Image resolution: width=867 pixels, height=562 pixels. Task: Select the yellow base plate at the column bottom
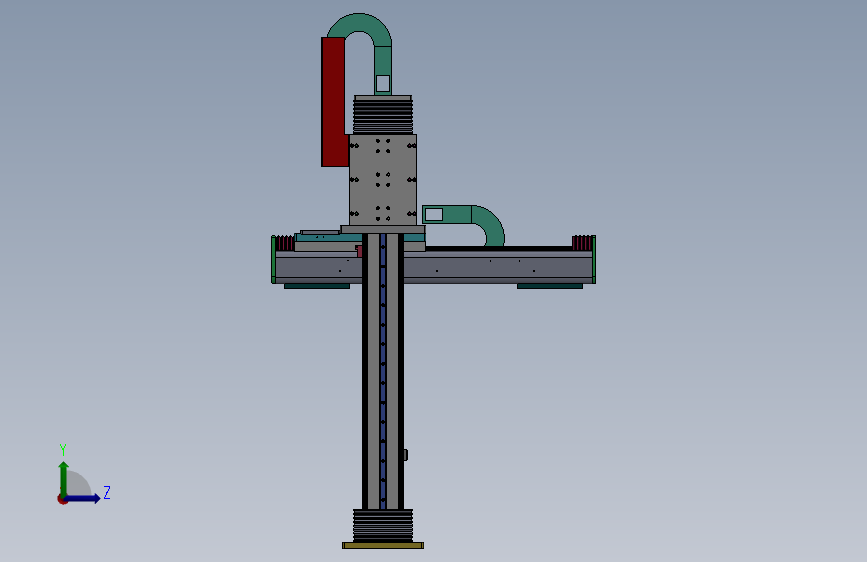click(383, 545)
